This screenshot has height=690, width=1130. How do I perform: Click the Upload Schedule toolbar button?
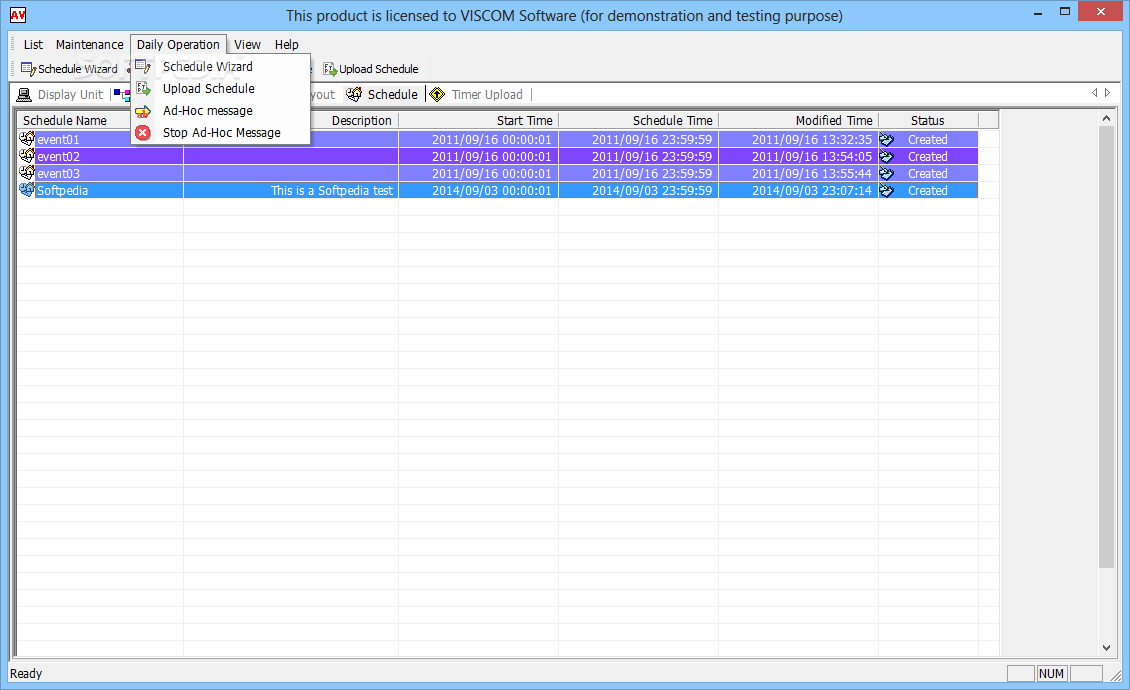(370, 69)
